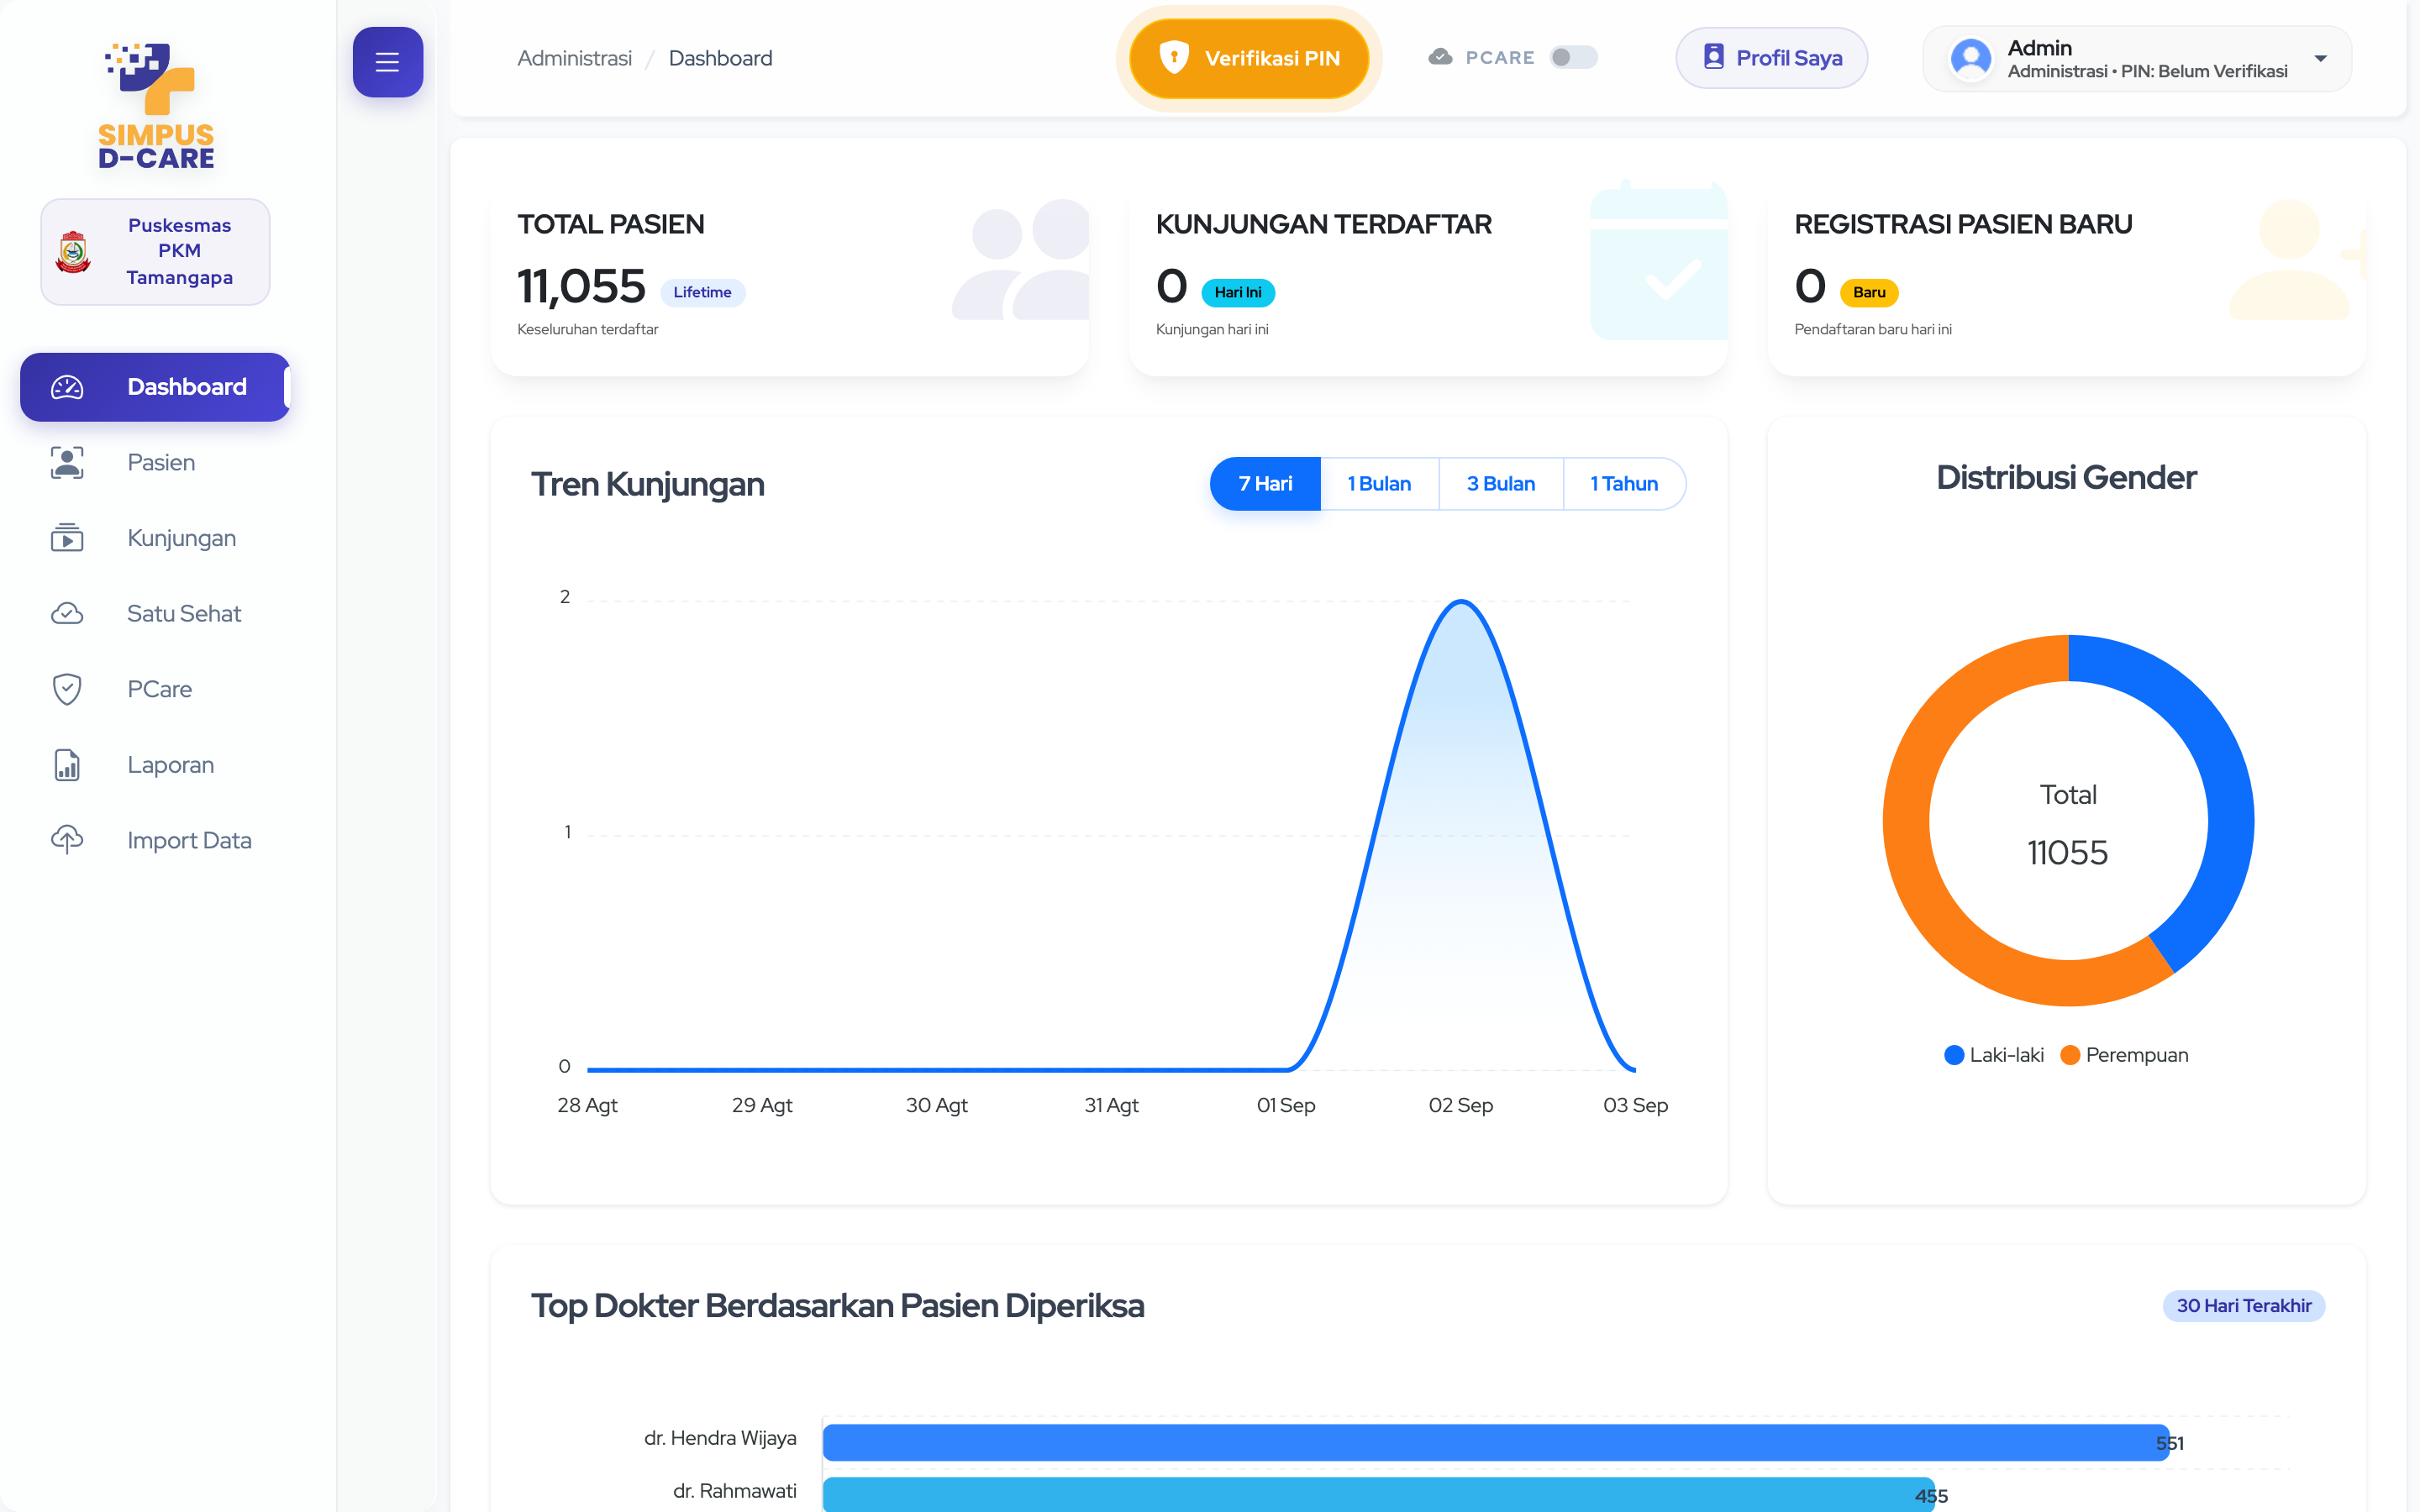Click the Hari Ini badge
The width and height of the screenshot is (2420, 1512).
pyautogui.click(x=1238, y=292)
